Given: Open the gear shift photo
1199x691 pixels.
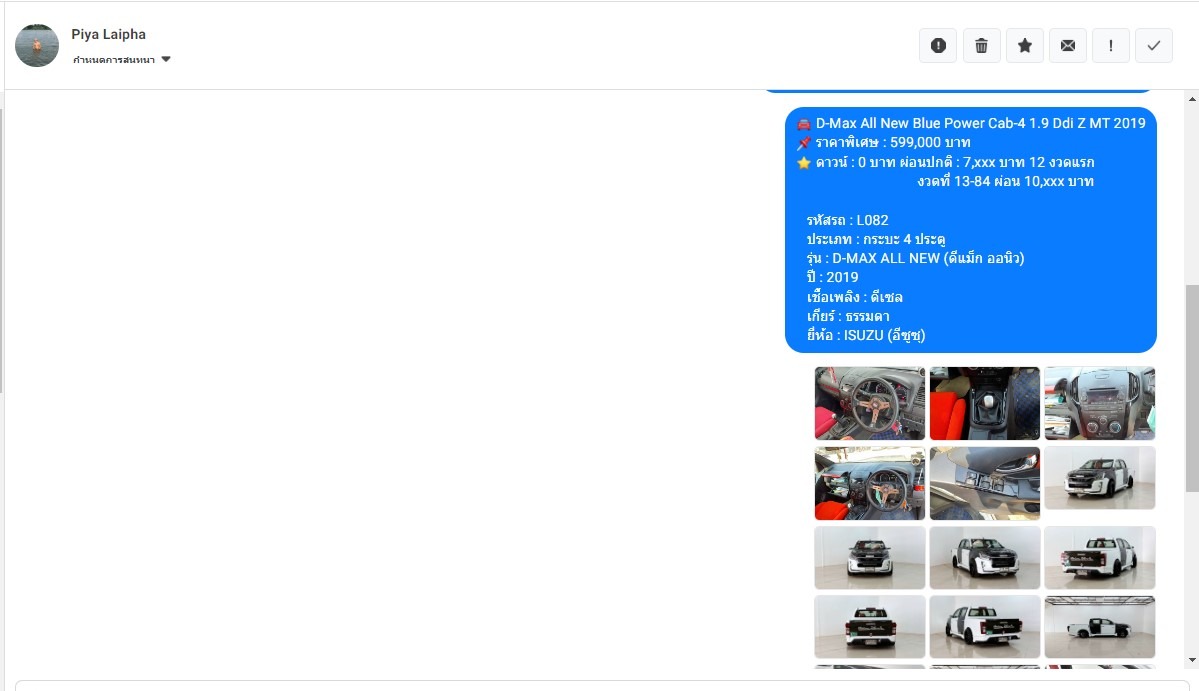Looking at the screenshot, I should click(x=985, y=403).
